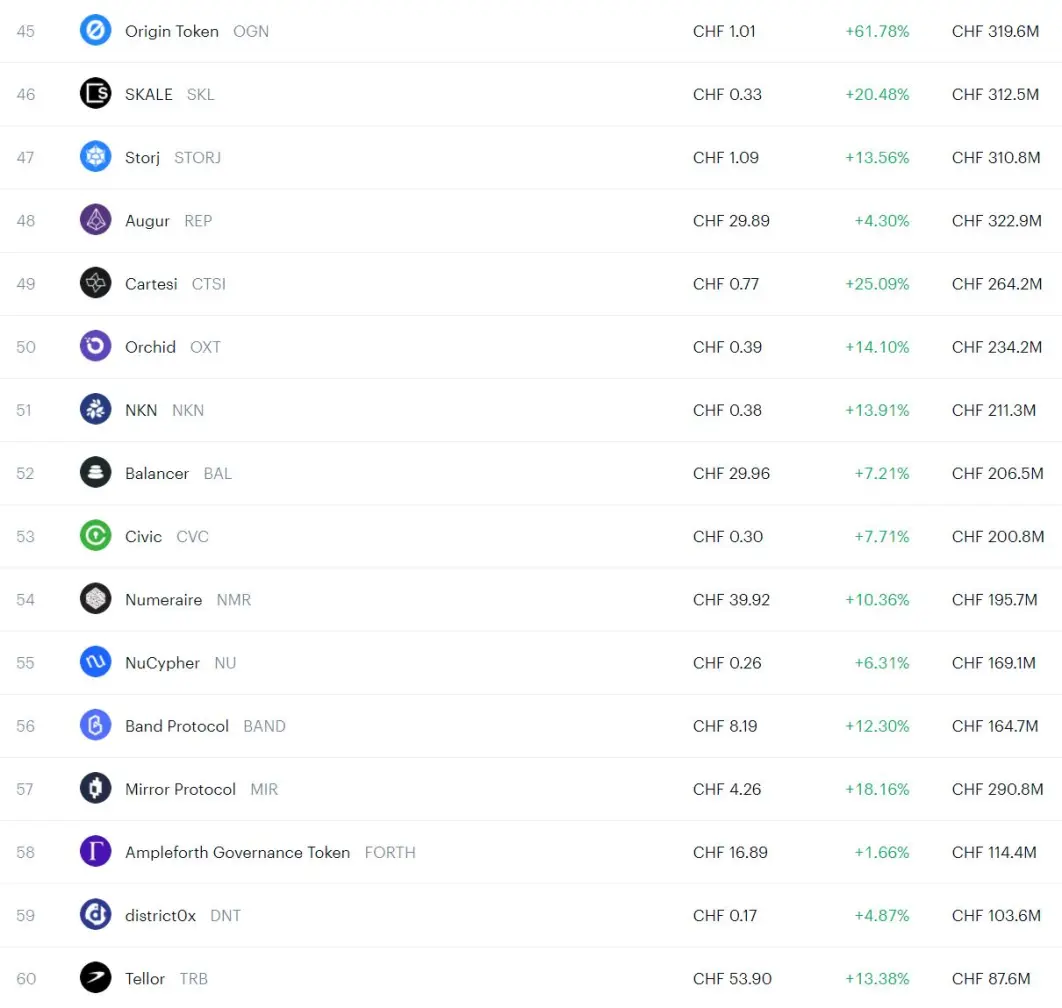Click Tellor market cap CHF 87.6M
1062x1008 pixels.
pyautogui.click(x=991, y=979)
